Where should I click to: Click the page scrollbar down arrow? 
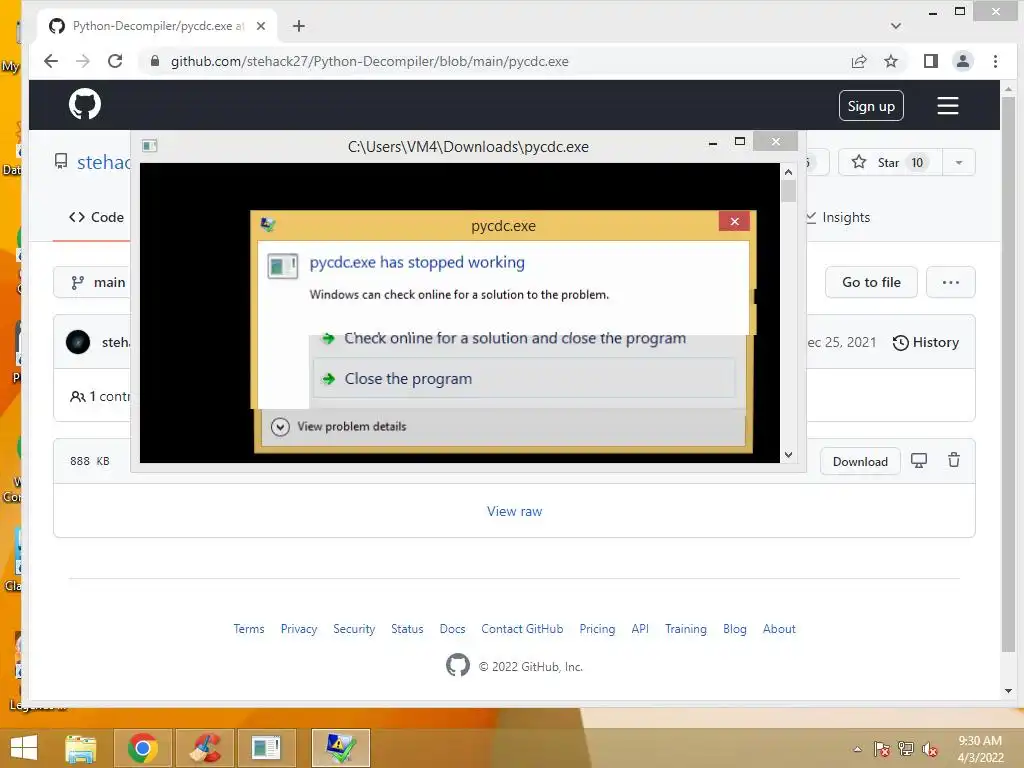coord(1008,691)
